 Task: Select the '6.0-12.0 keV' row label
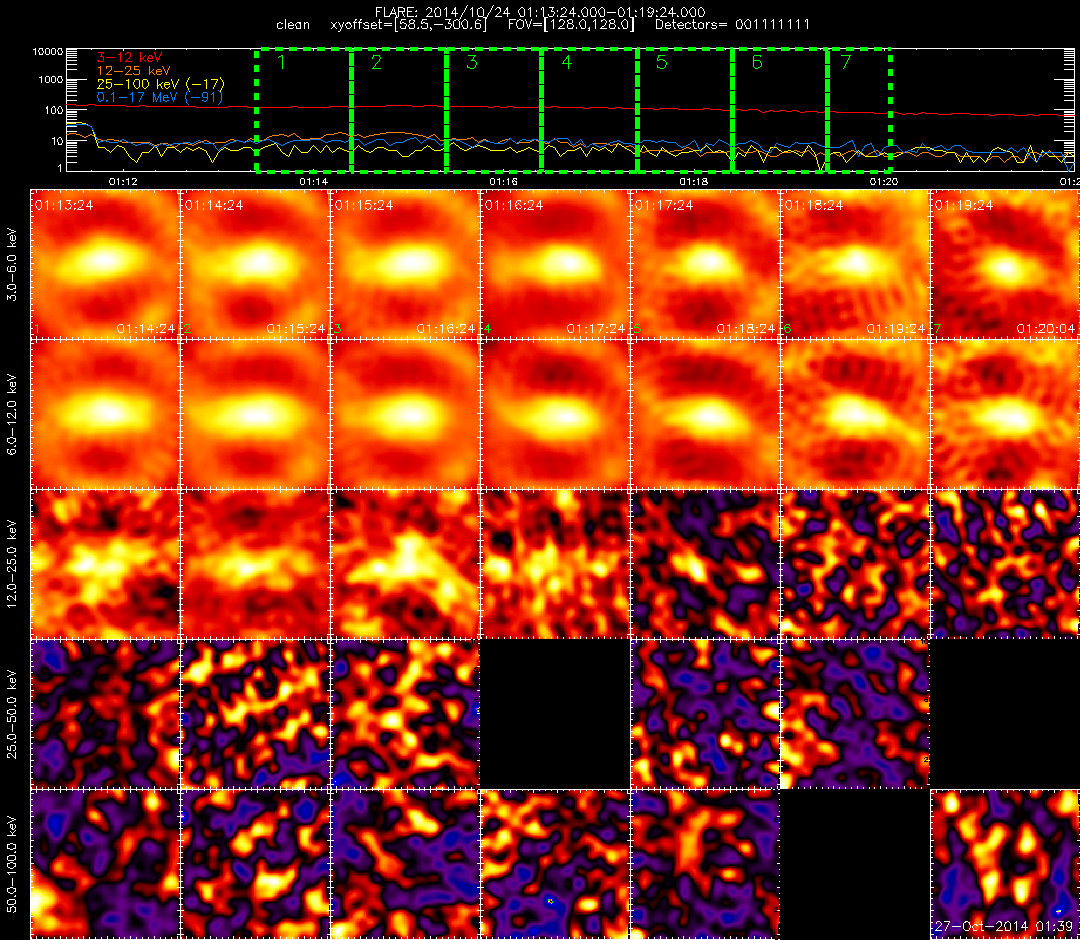point(12,414)
